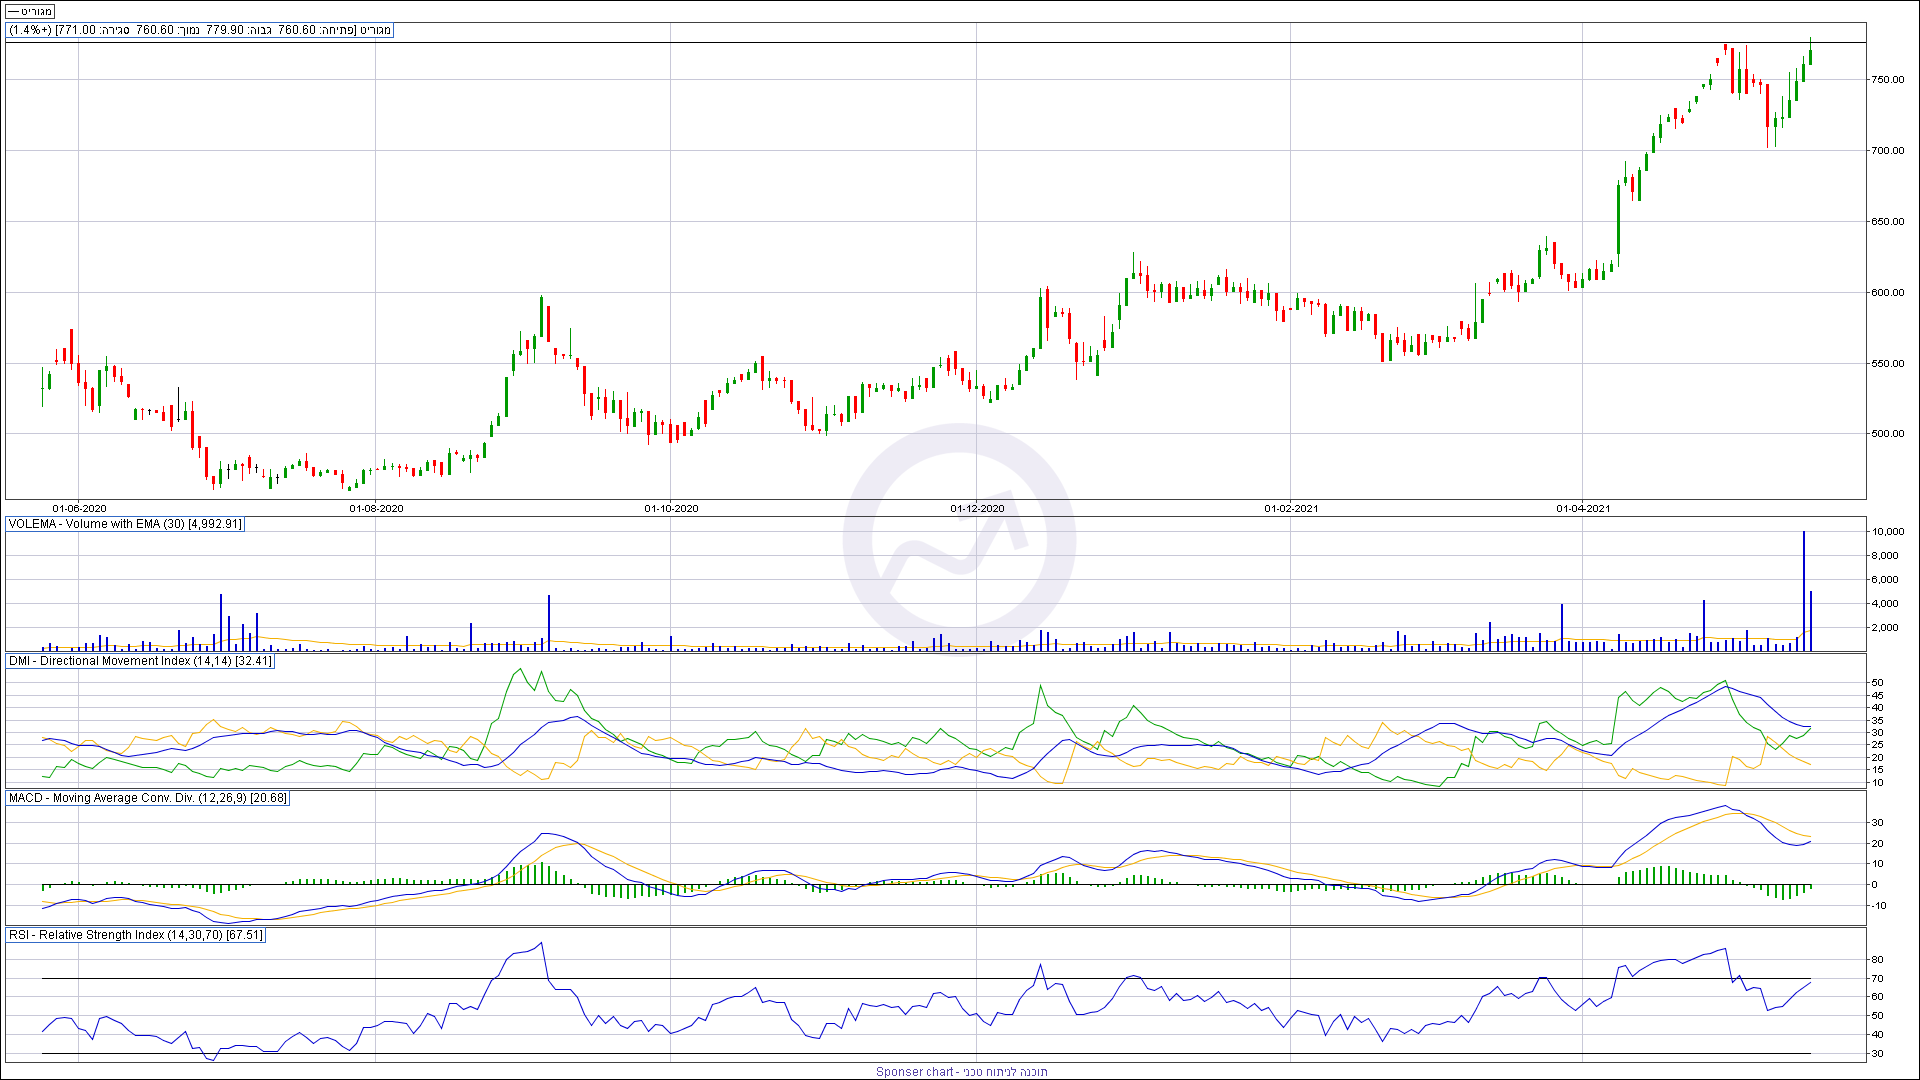Select the RSI Relative Strength Index label
The width and height of the screenshot is (1920, 1080).
tap(136, 935)
